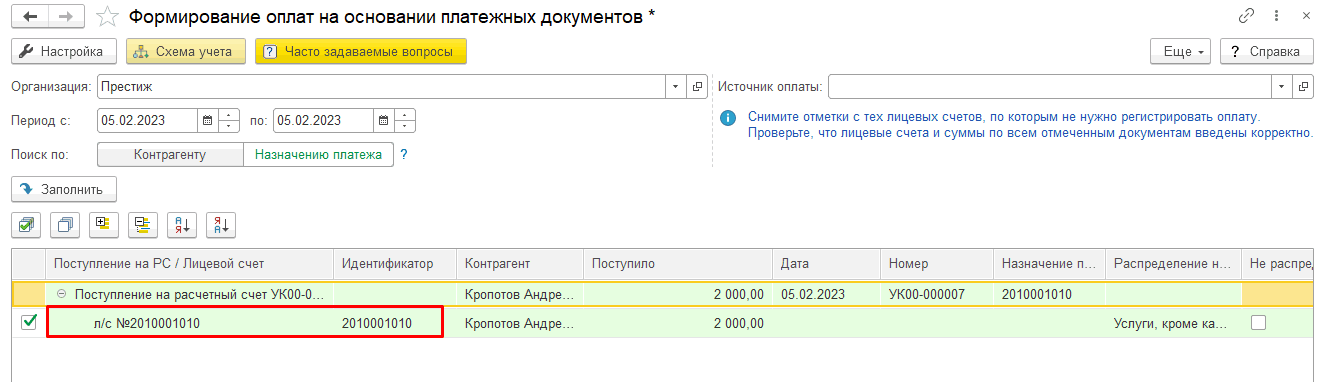Click the 'Заполнить' button
This screenshot has height=382, width=1328.
point(64,188)
